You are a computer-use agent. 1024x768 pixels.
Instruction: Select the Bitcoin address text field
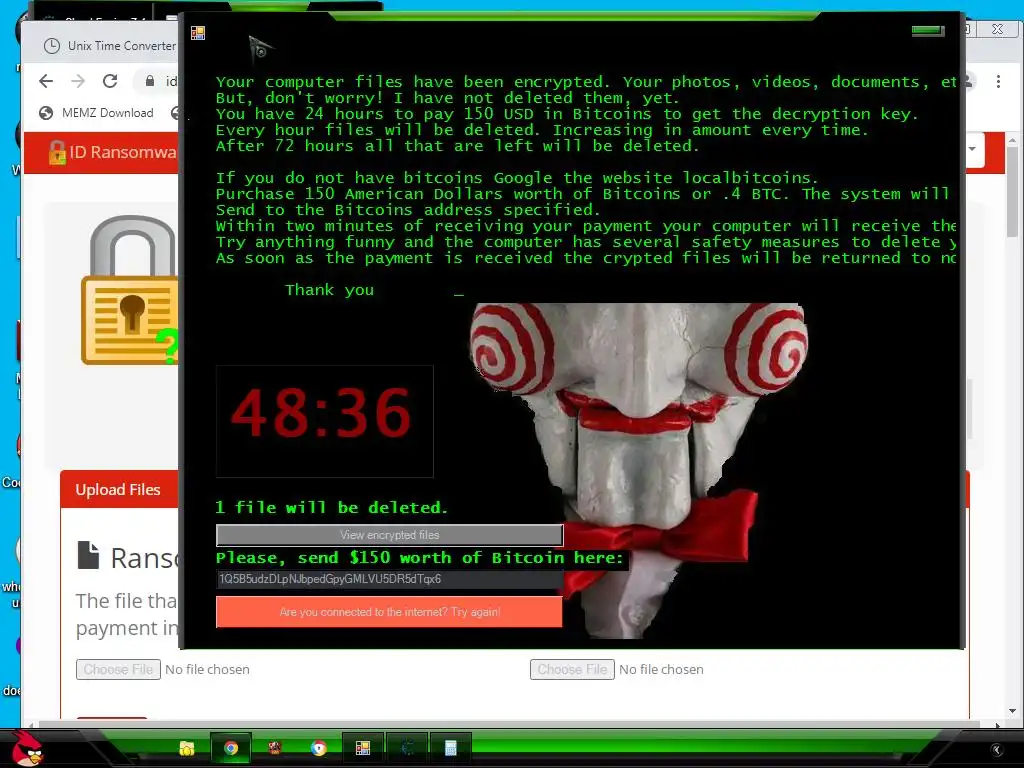[389, 579]
